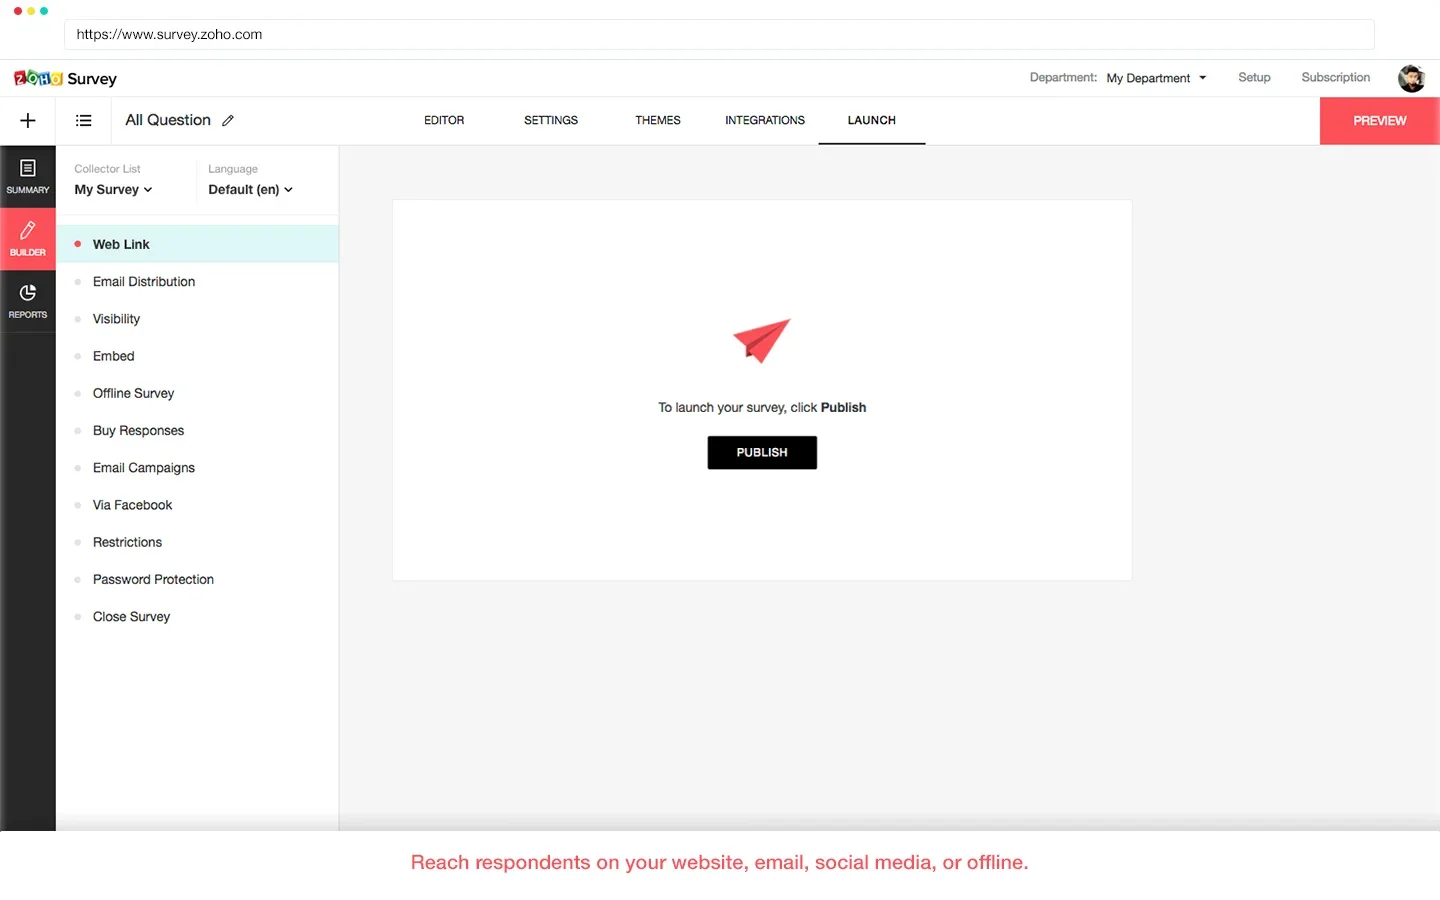Select the Email Distribution launch option

click(144, 281)
